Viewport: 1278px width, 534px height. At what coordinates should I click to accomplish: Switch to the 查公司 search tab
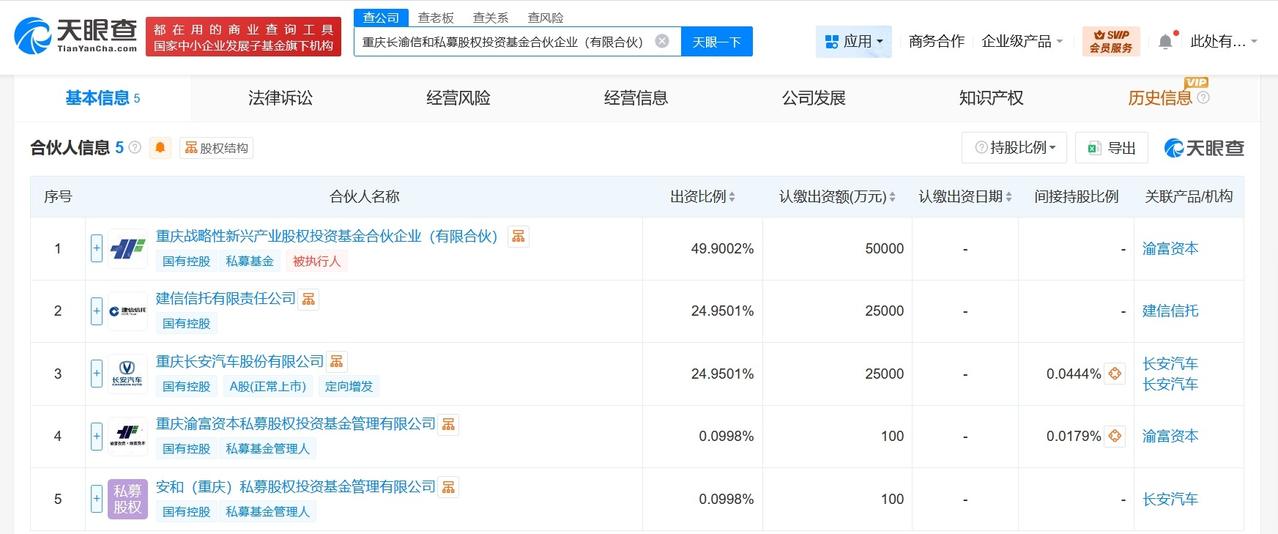(381, 17)
